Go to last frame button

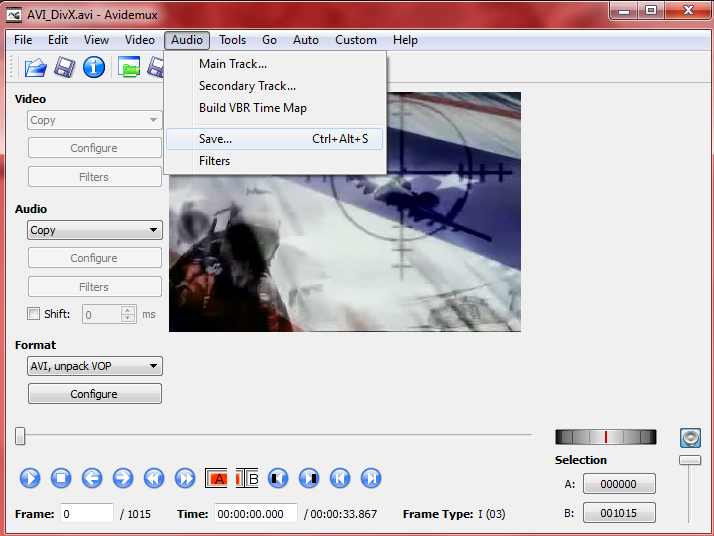pos(371,478)
